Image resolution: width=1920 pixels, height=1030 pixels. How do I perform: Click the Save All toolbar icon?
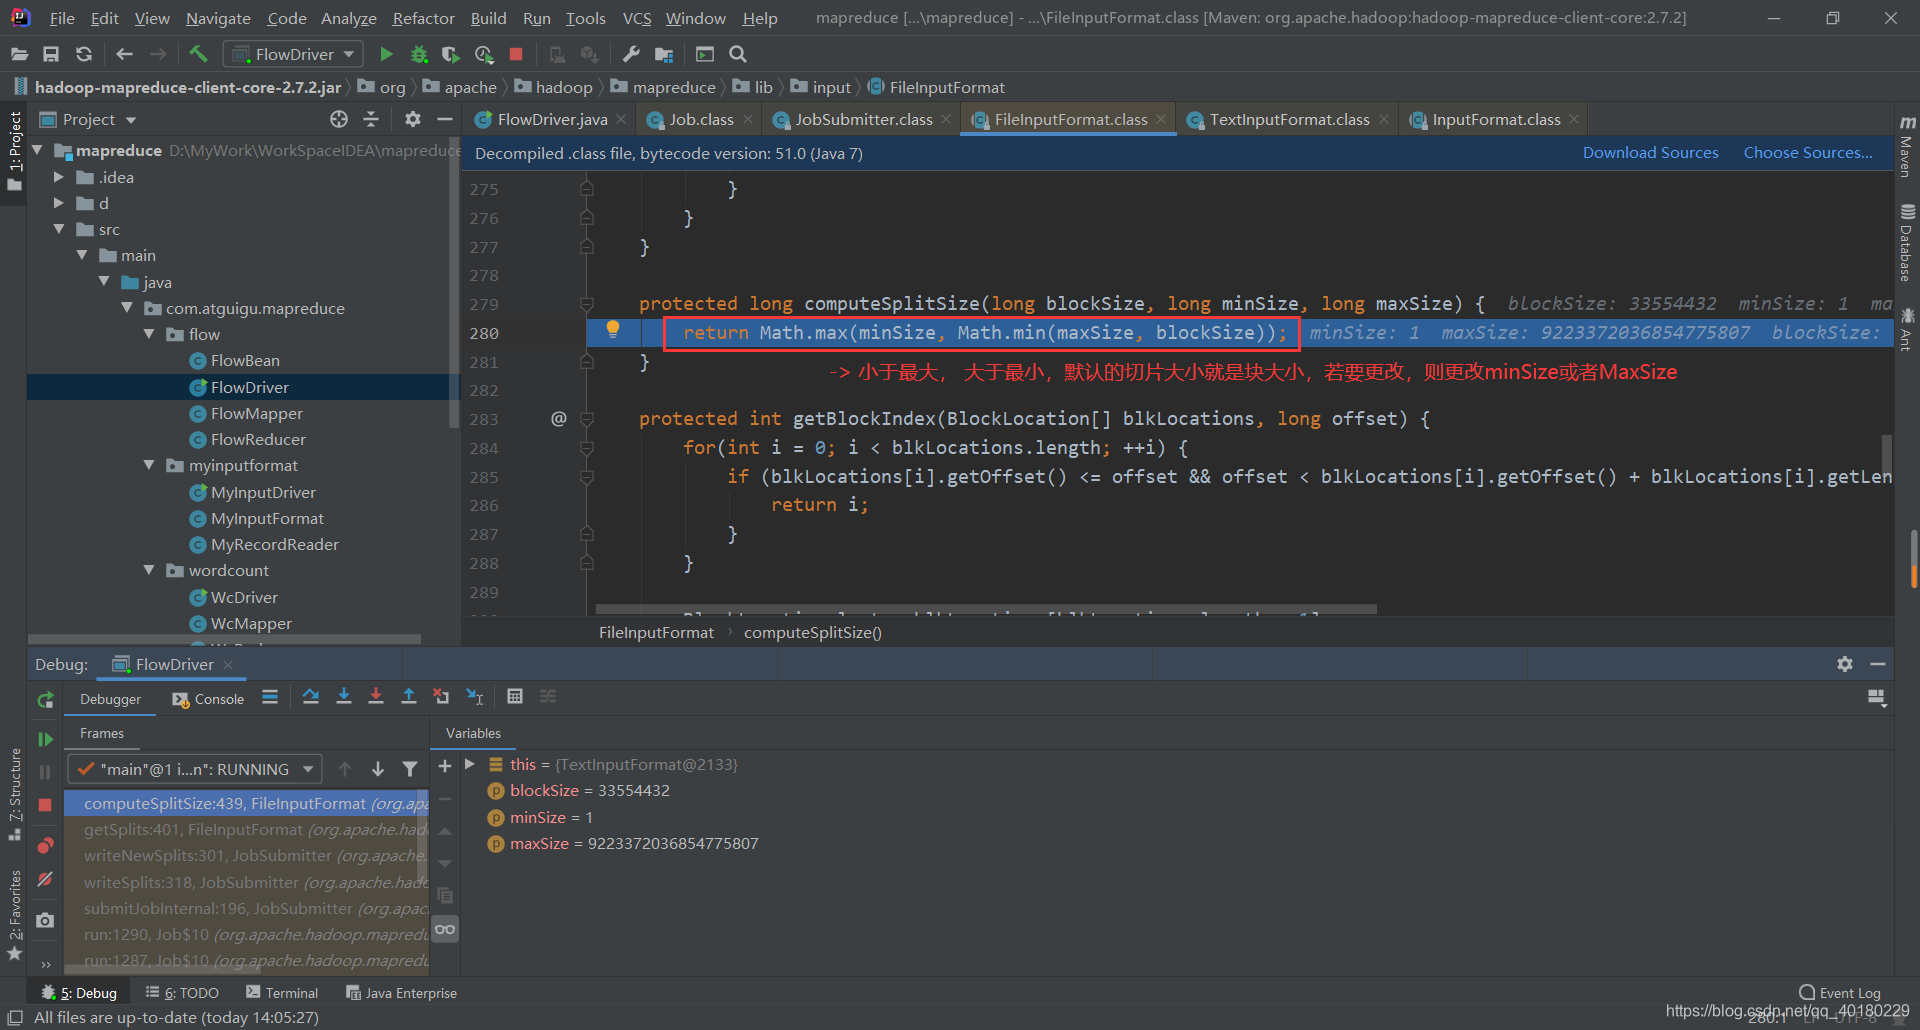pos(51,54)
